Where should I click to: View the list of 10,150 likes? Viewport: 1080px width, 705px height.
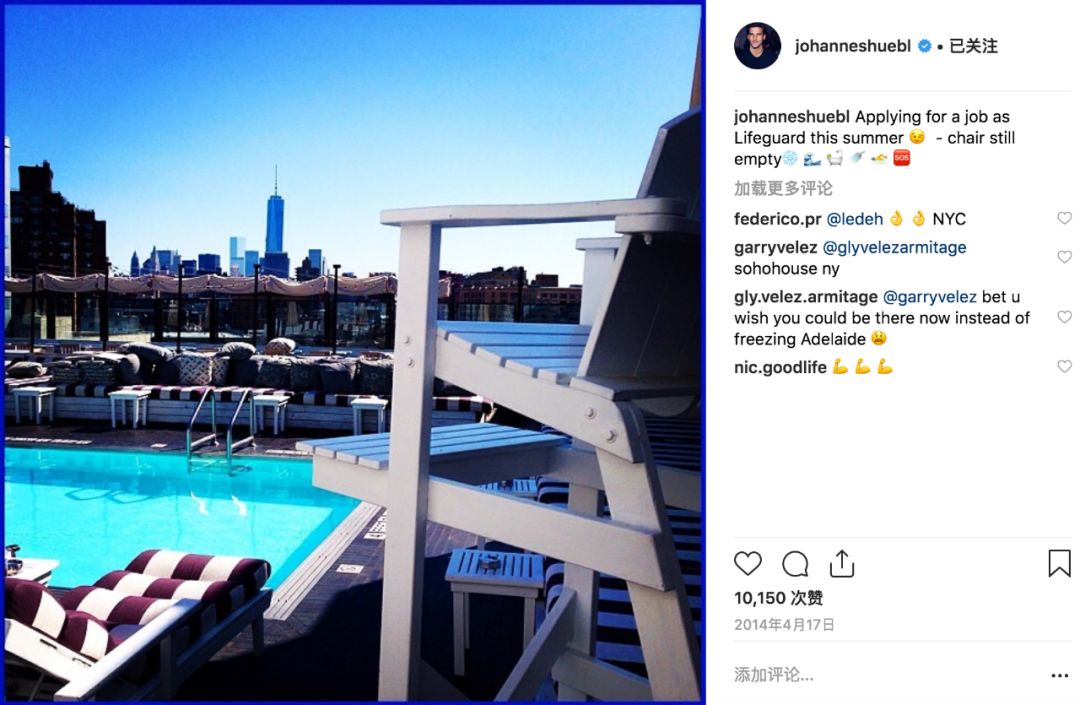[778, 598]
